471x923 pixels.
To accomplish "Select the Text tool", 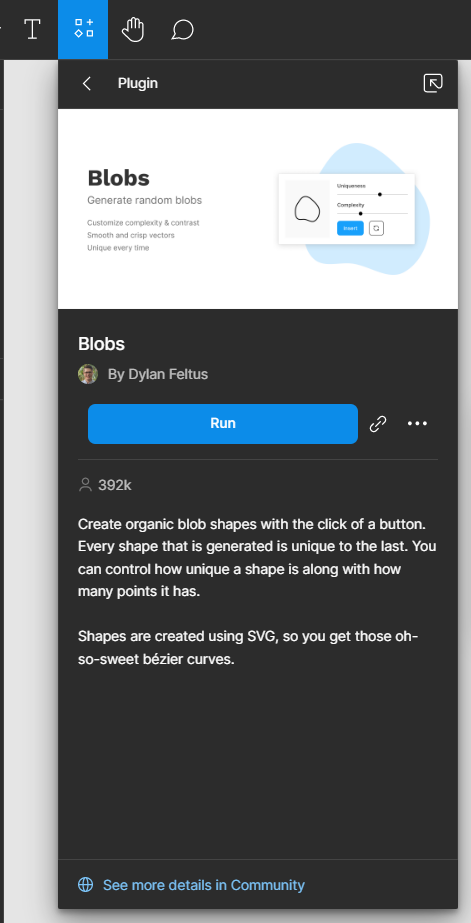I will (32, 29).
